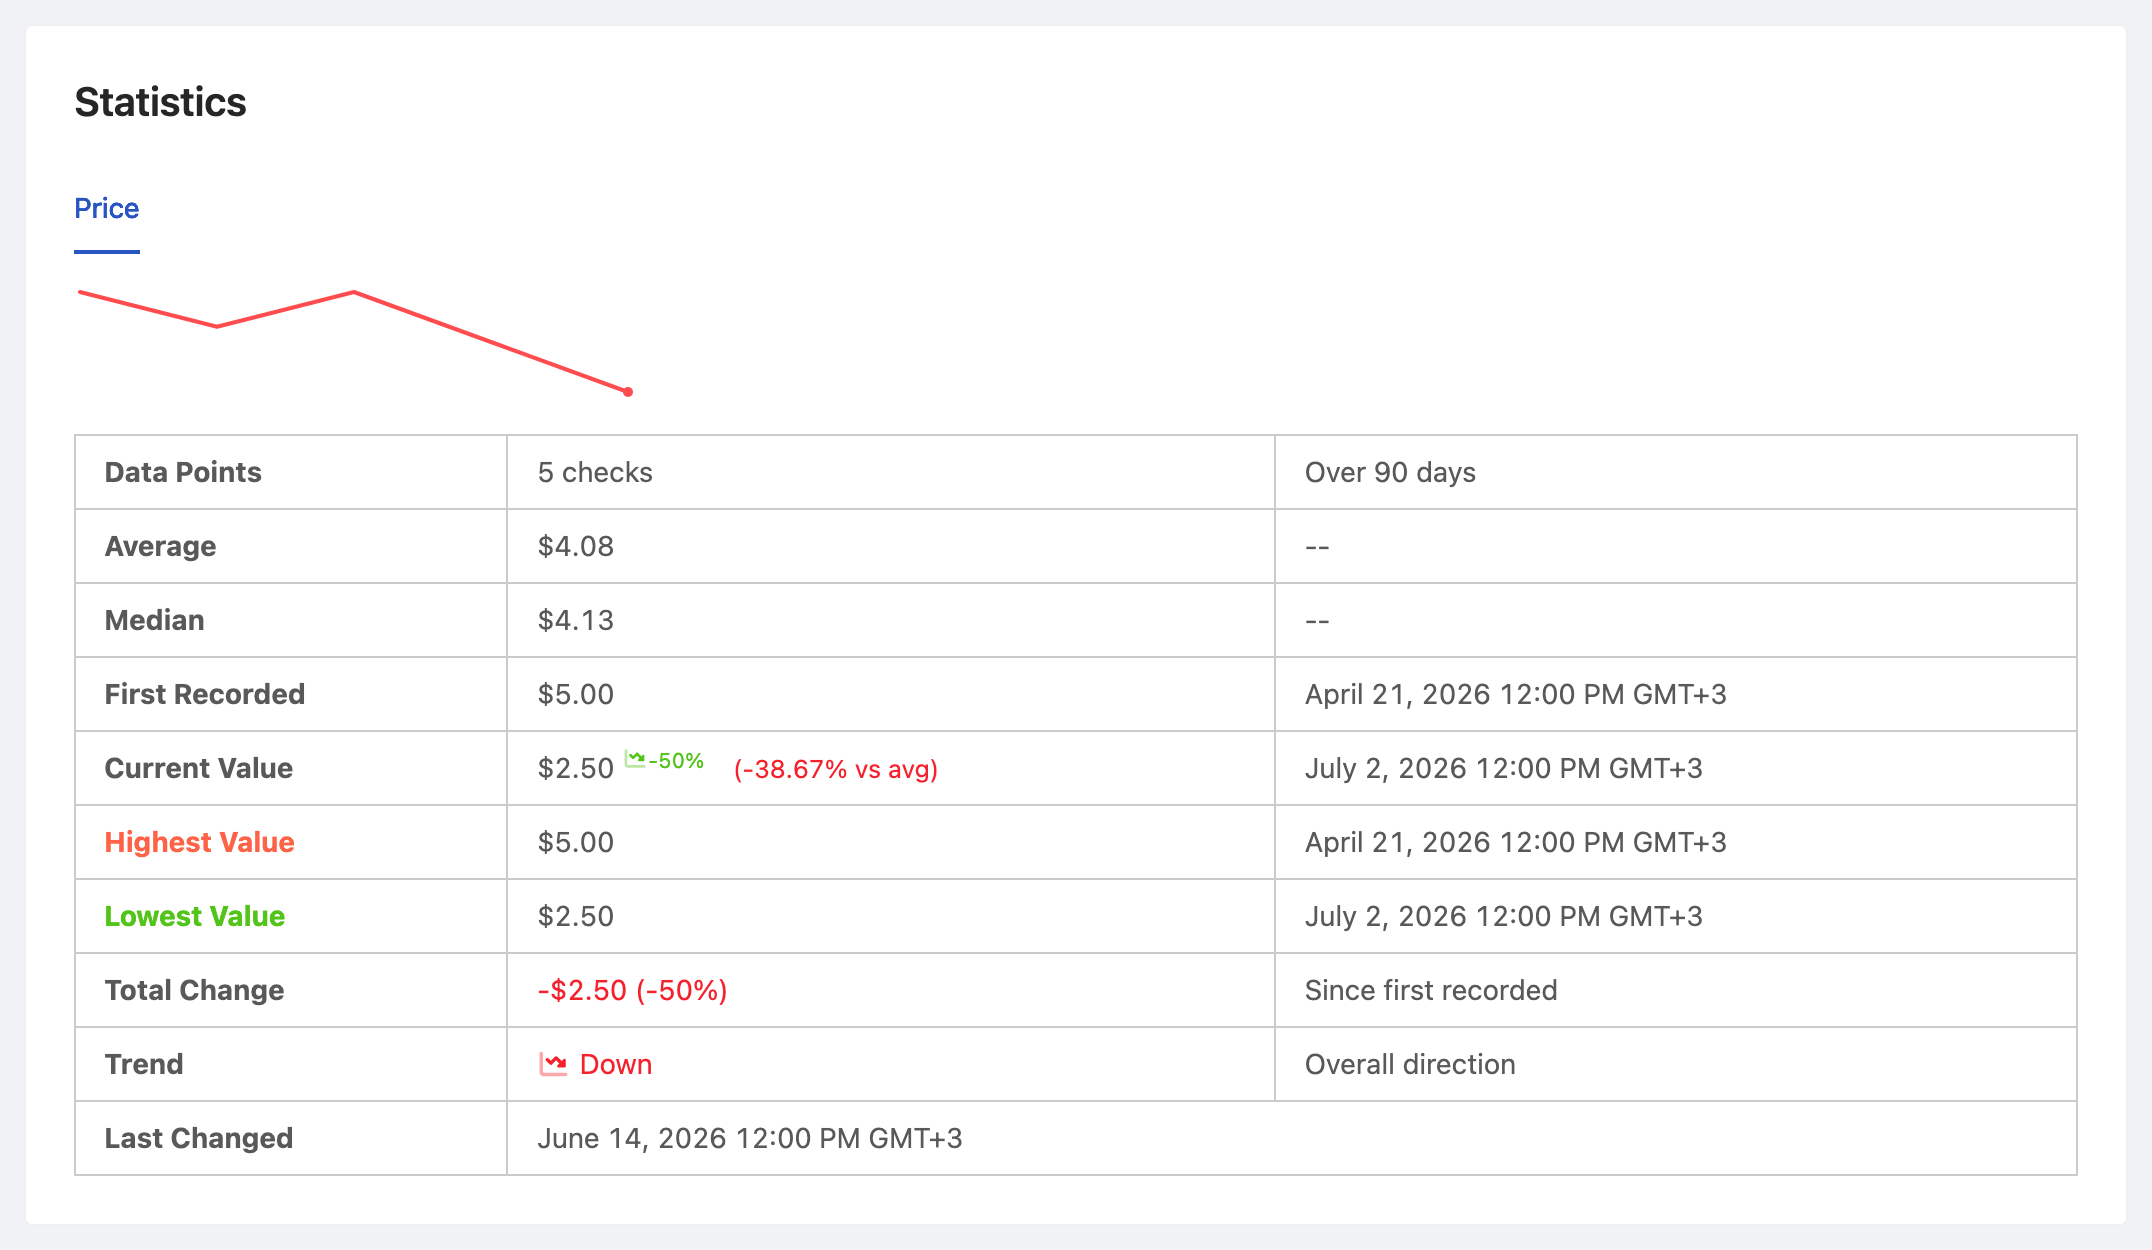Screen dimensions: 2152x1250
Task: Click the June 14, 2026 last changed date
Action: [x=750, y=1138]
